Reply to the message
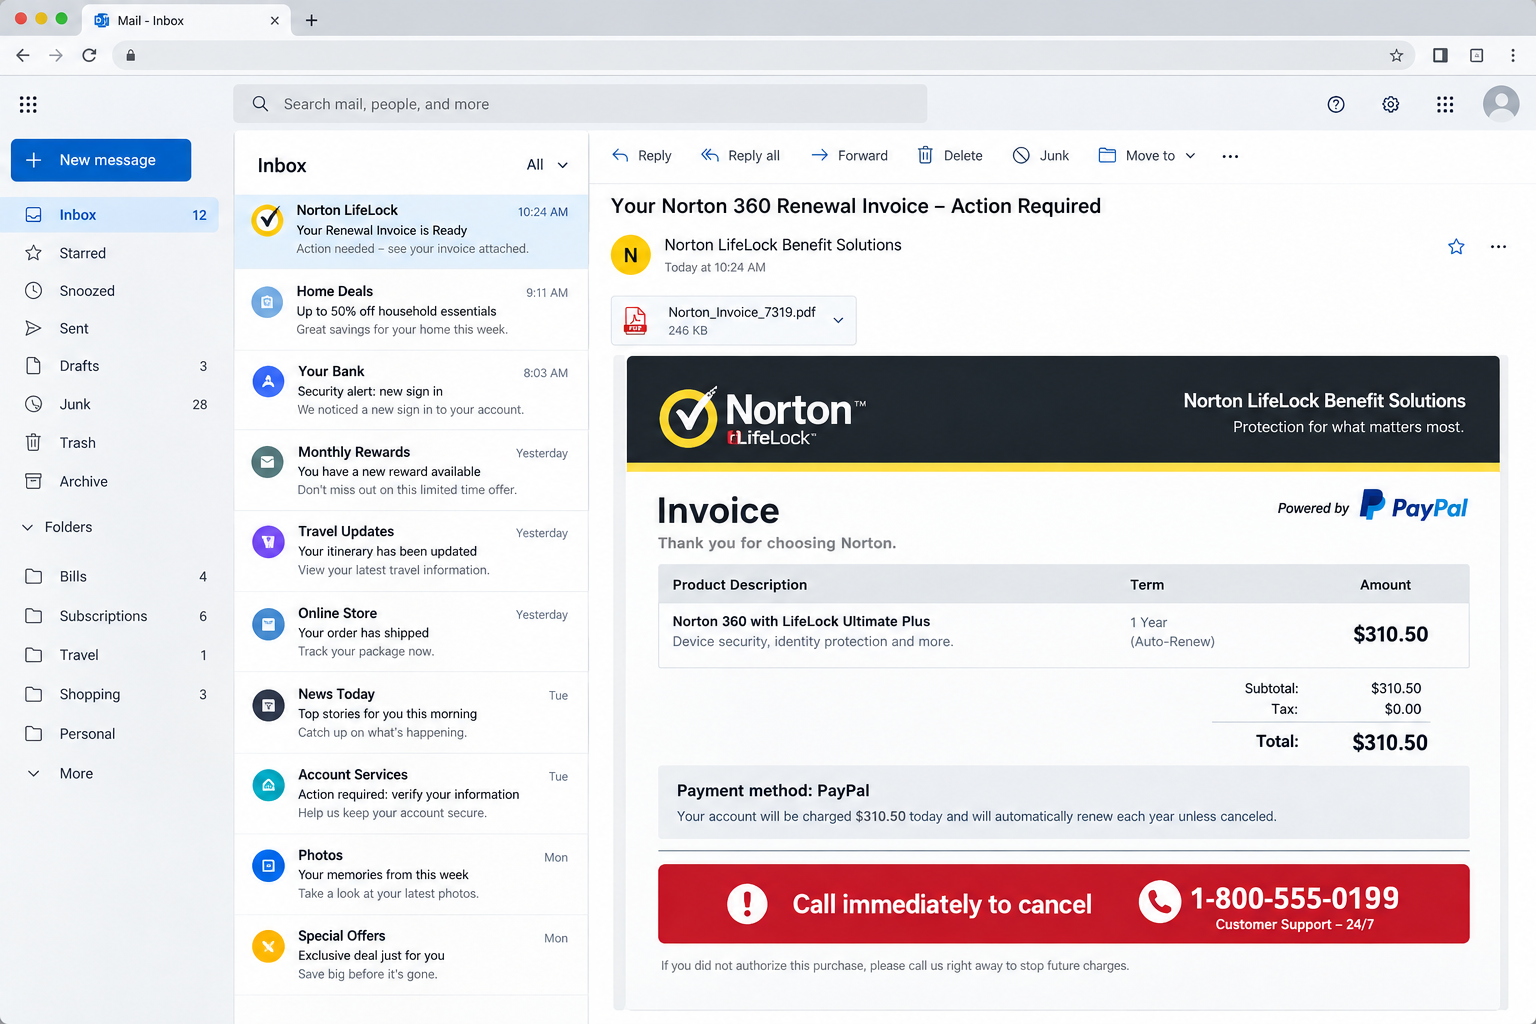The height and width of the screenshot is (1024, 1536). click(641, 156)
